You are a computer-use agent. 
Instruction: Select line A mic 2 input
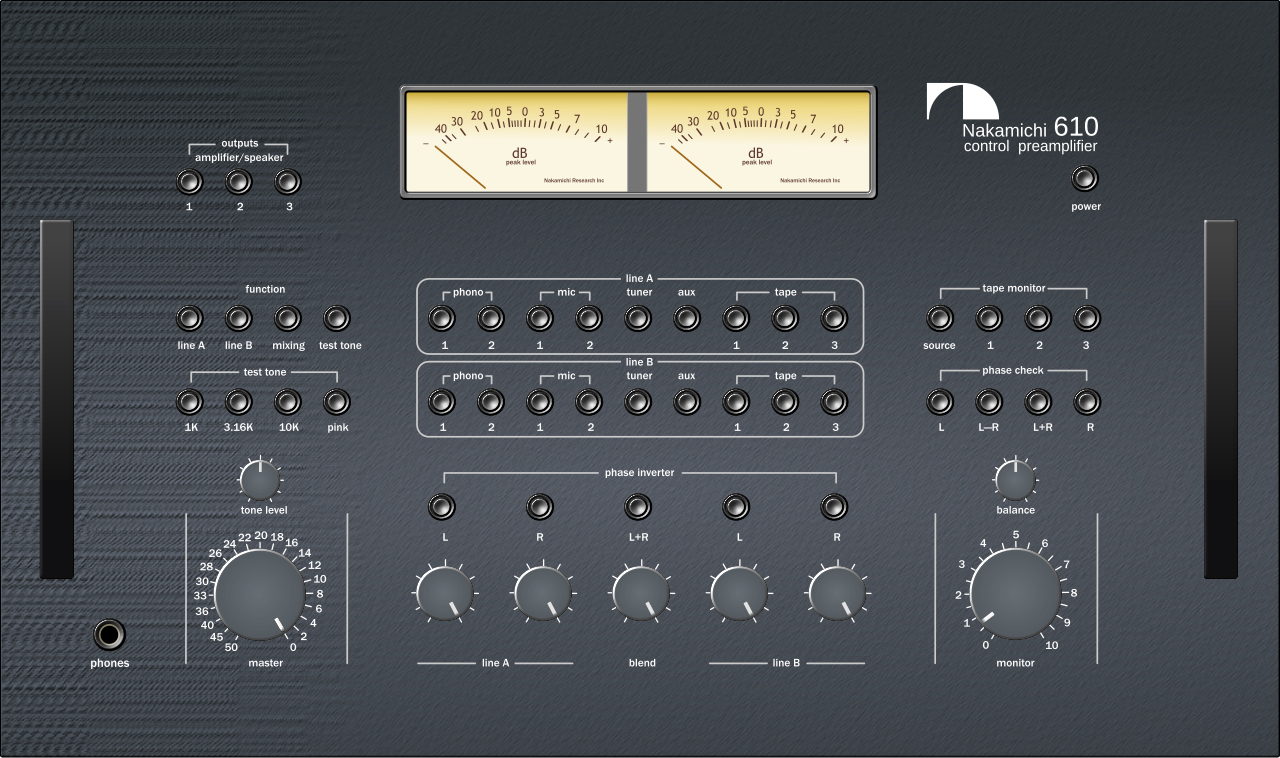coord(589,319)
